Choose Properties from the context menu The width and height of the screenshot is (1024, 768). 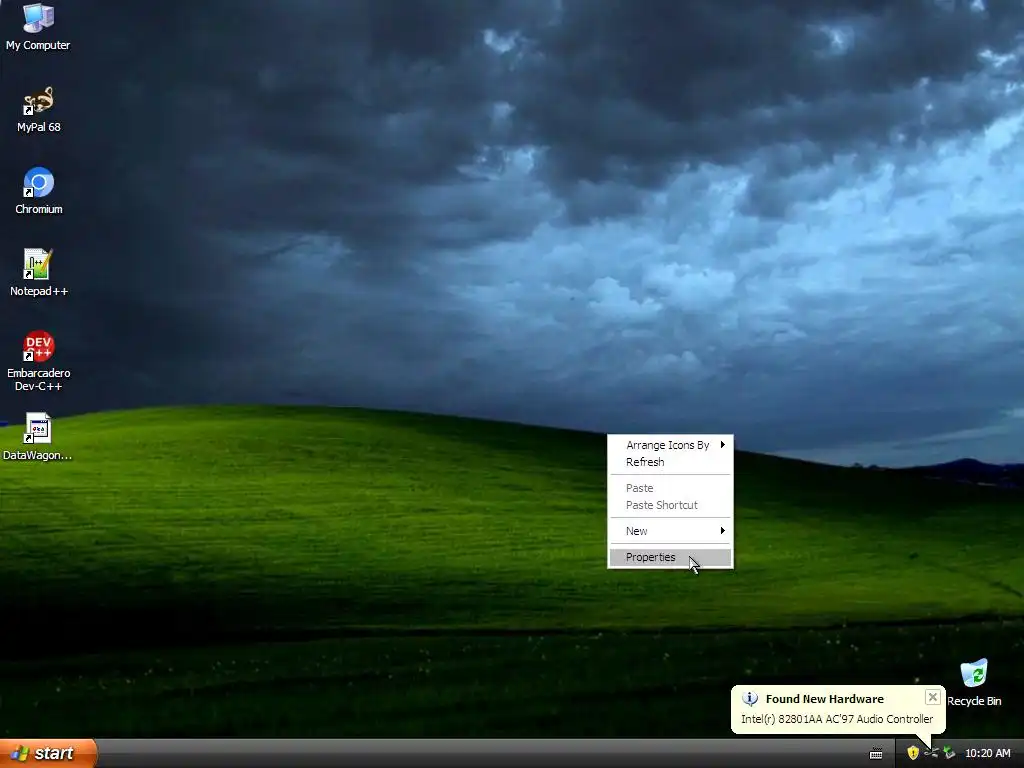tap(671, 557)
